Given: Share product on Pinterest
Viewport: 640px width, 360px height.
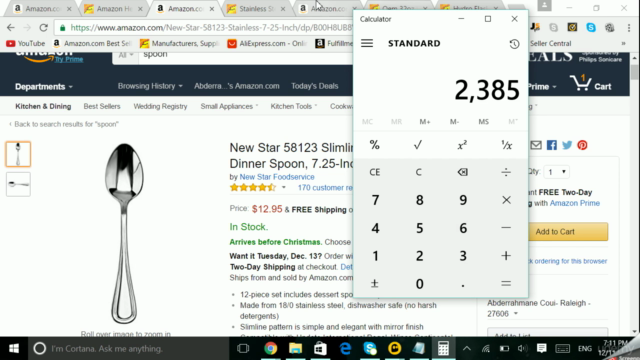Looking at the screenshot, I should tap(582, 145).
